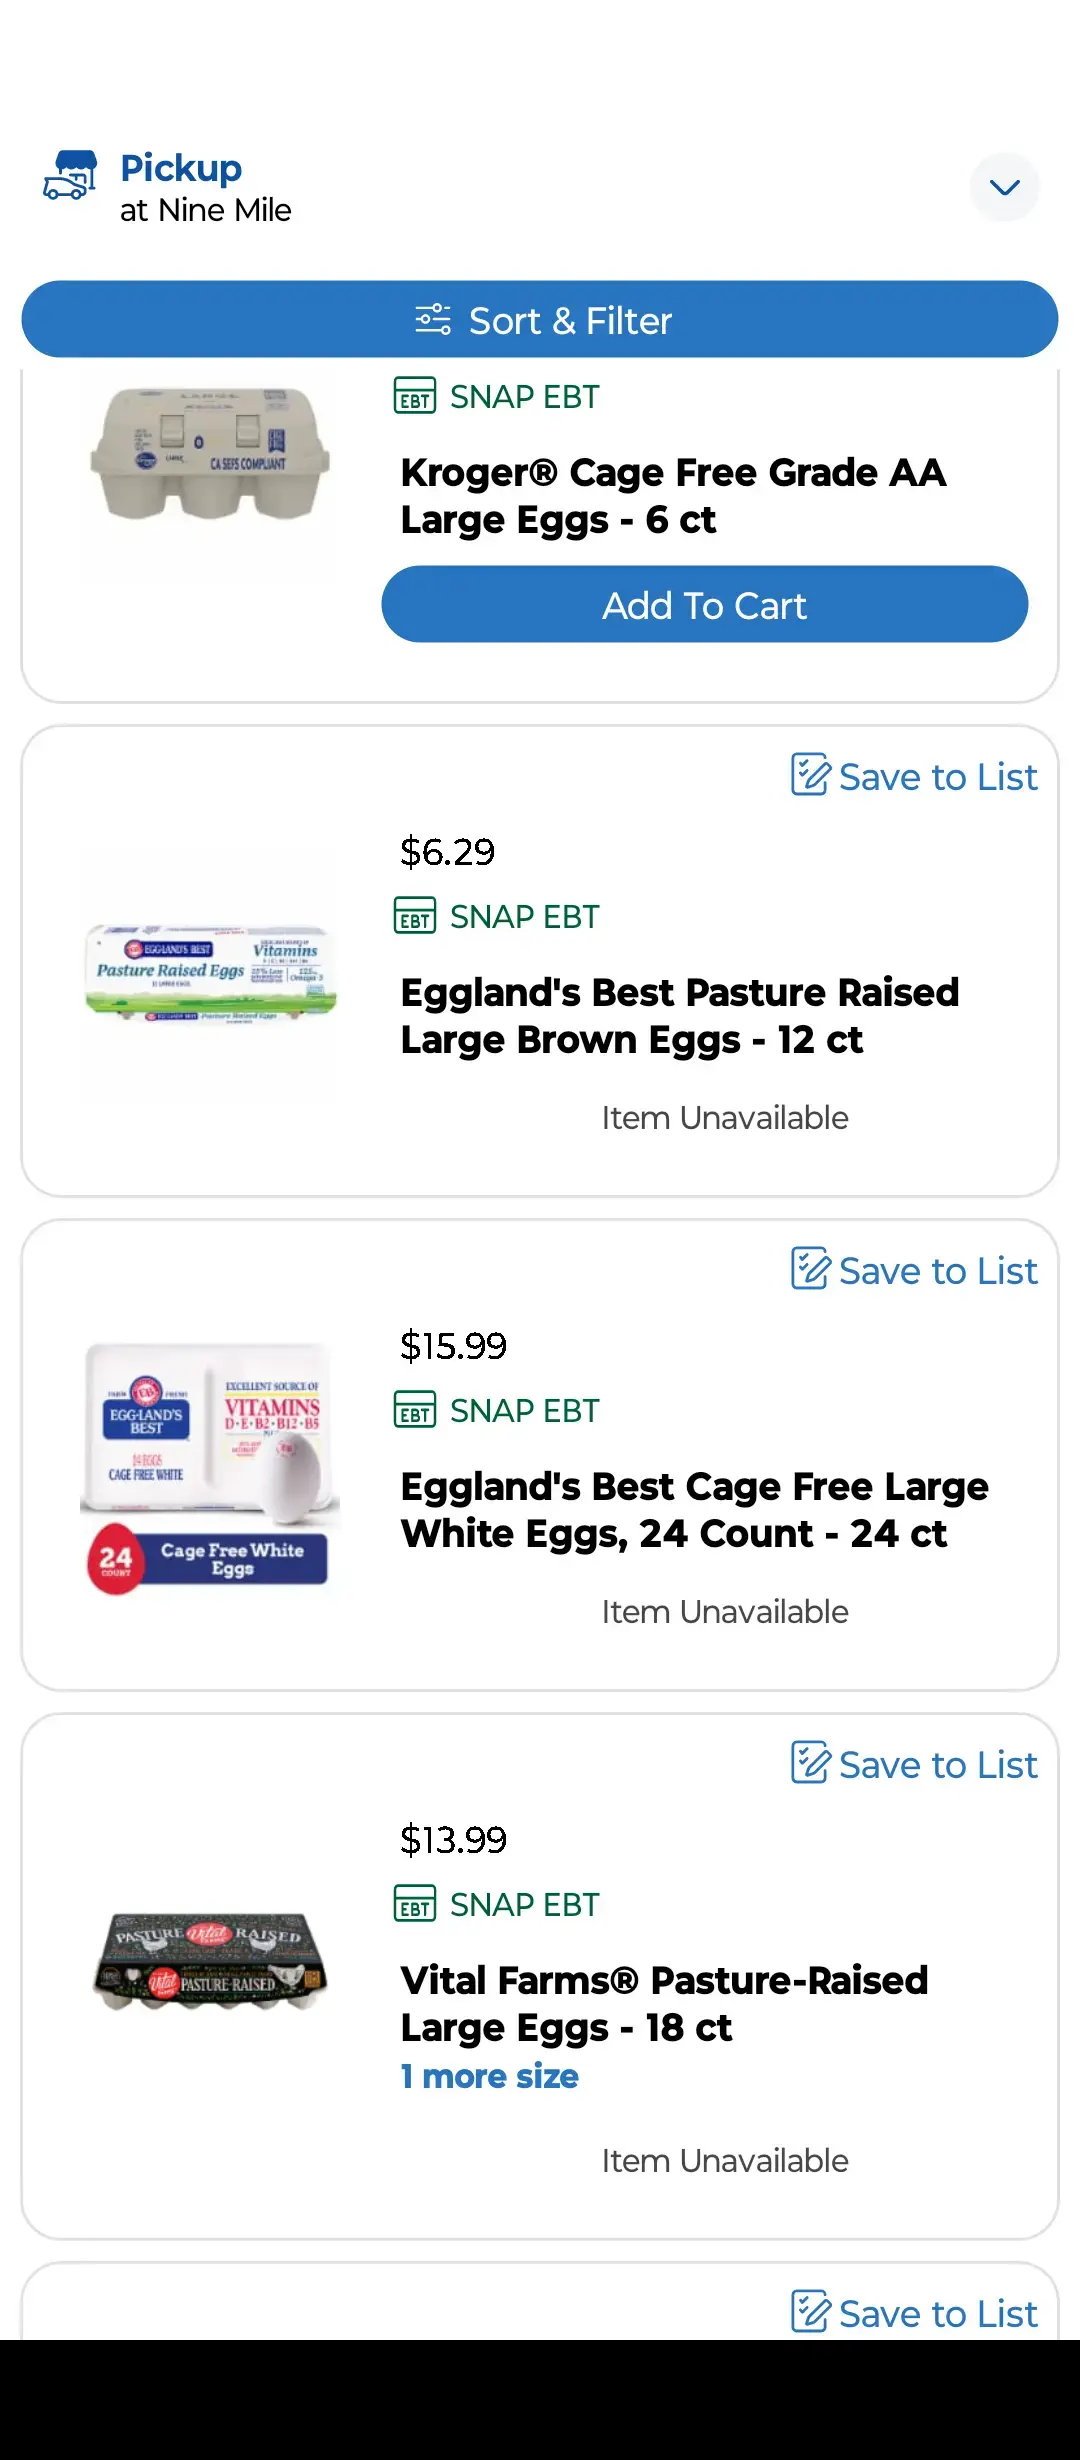Tap SNAP EBT icon on Vital Farms eggs
The height and width of the screenshot is (2460, 1080).
(x=415, y=1904)
